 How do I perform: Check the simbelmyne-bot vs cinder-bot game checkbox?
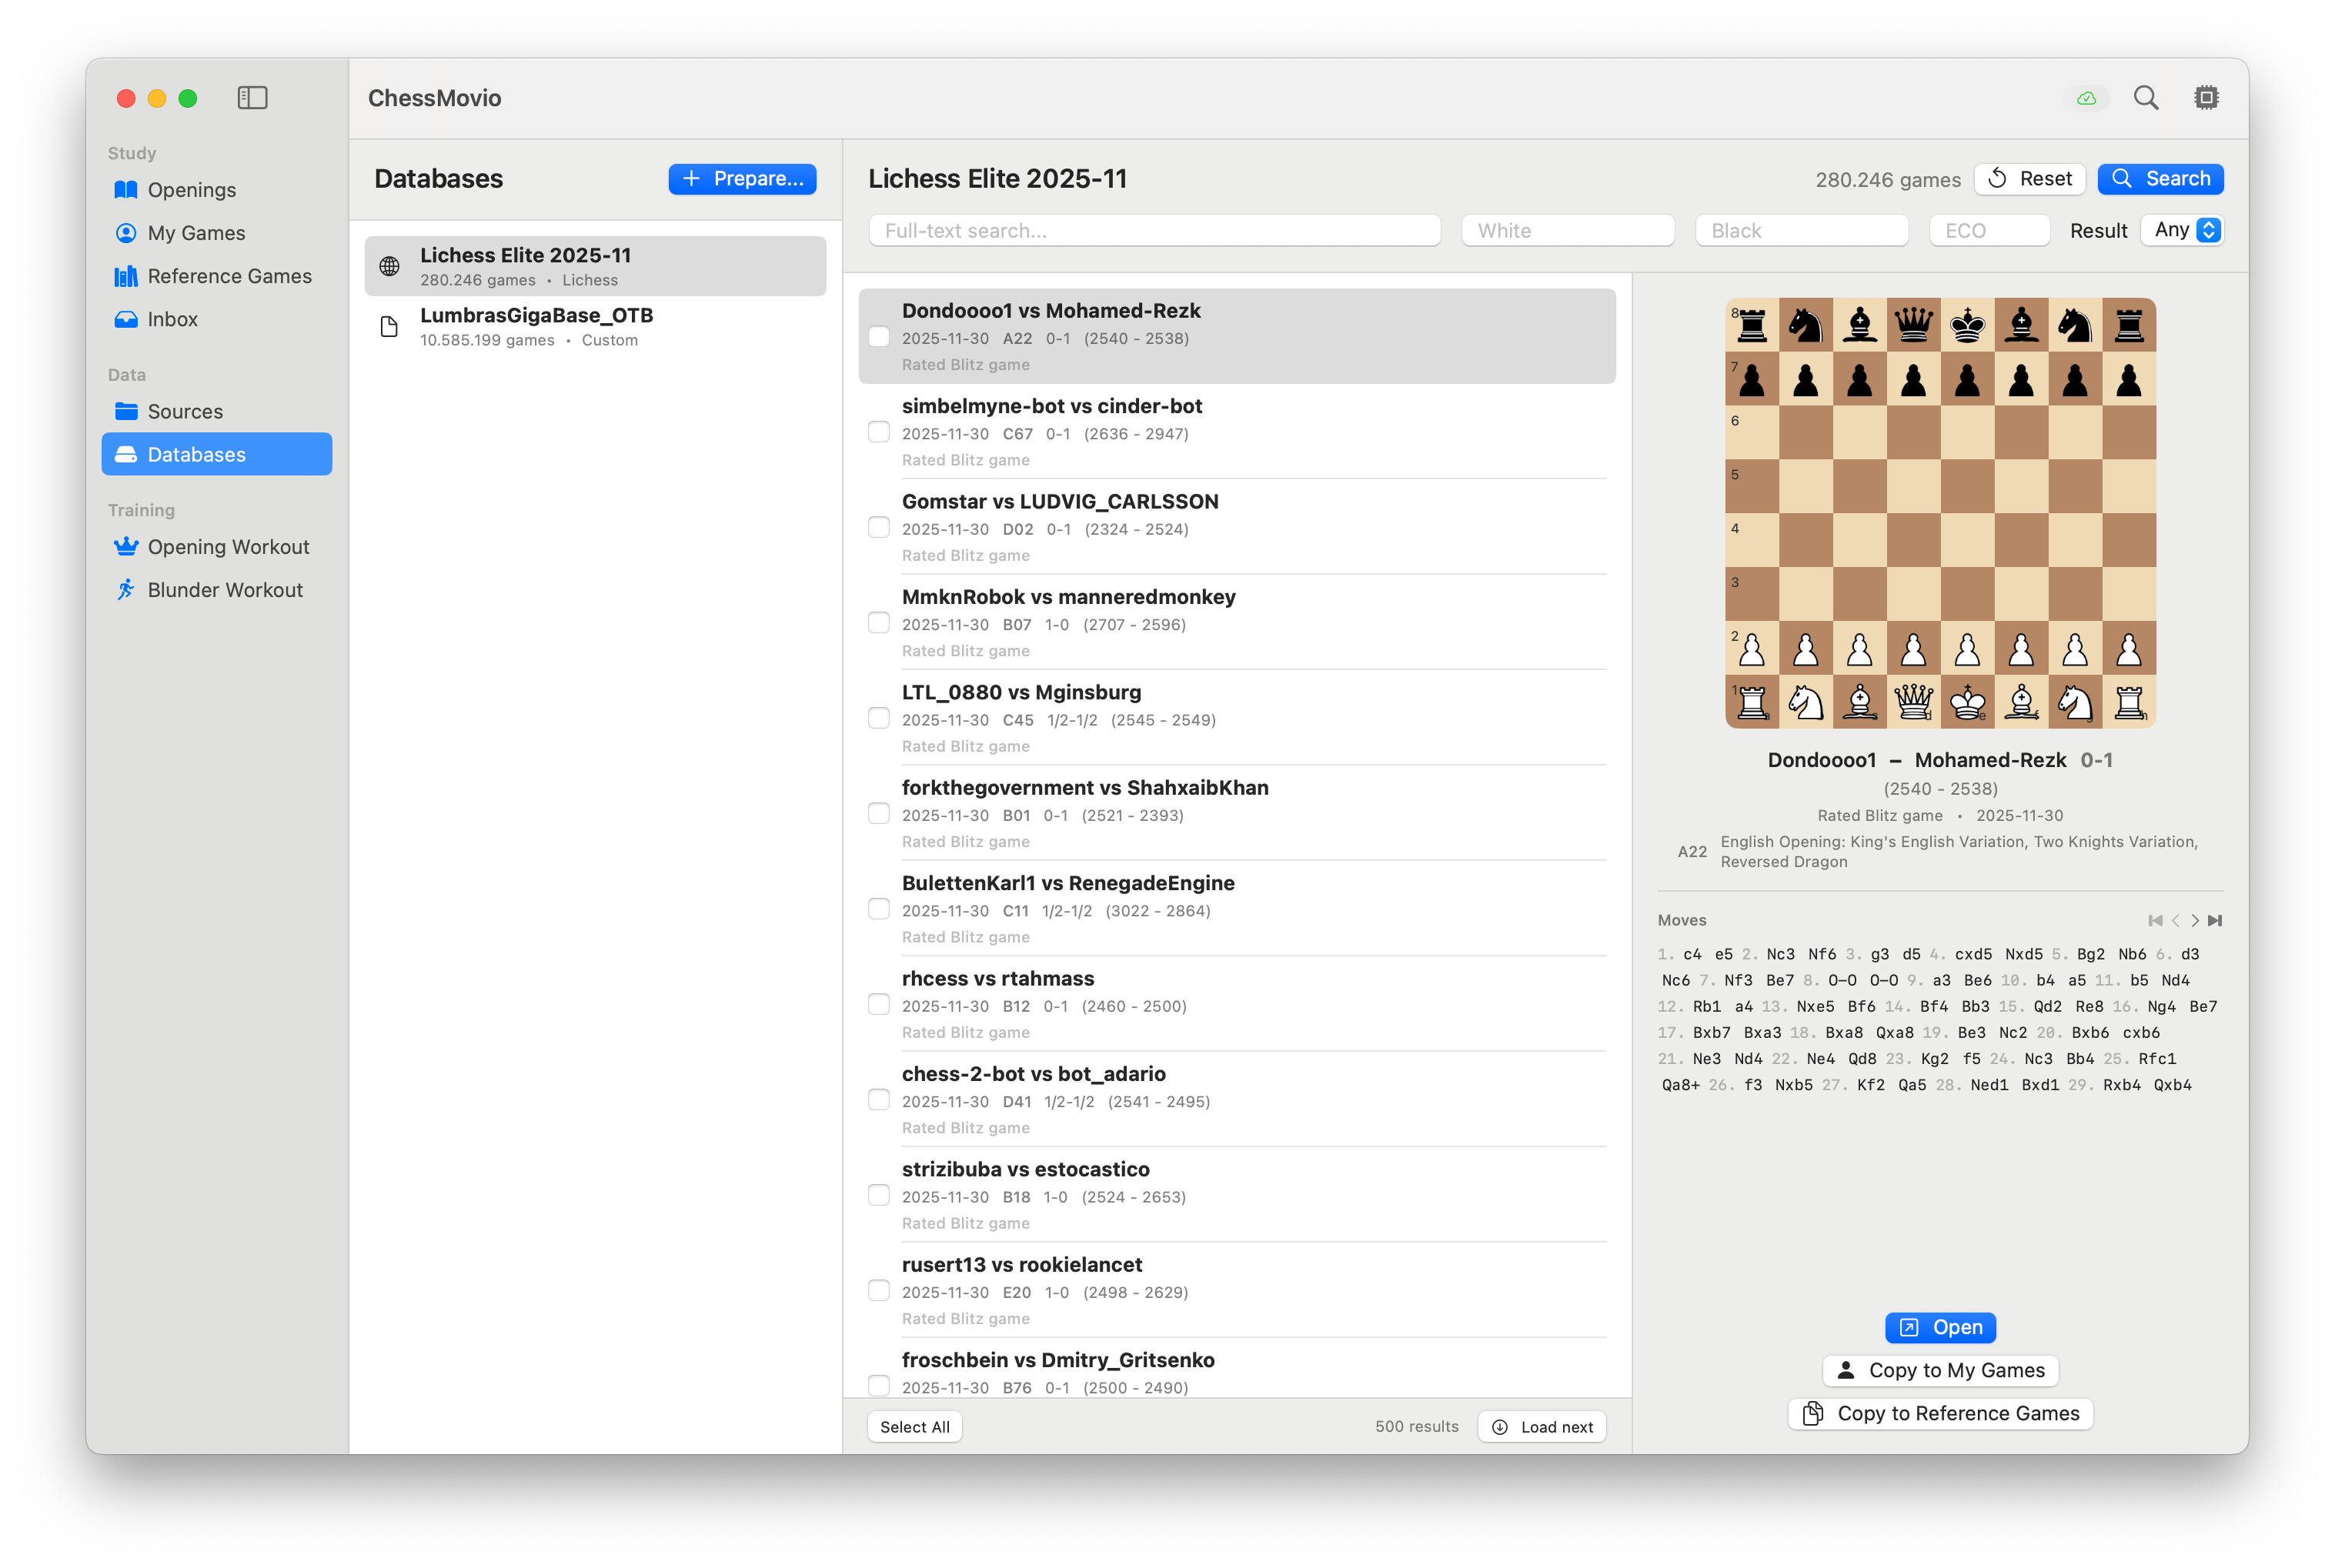point(878,432)
